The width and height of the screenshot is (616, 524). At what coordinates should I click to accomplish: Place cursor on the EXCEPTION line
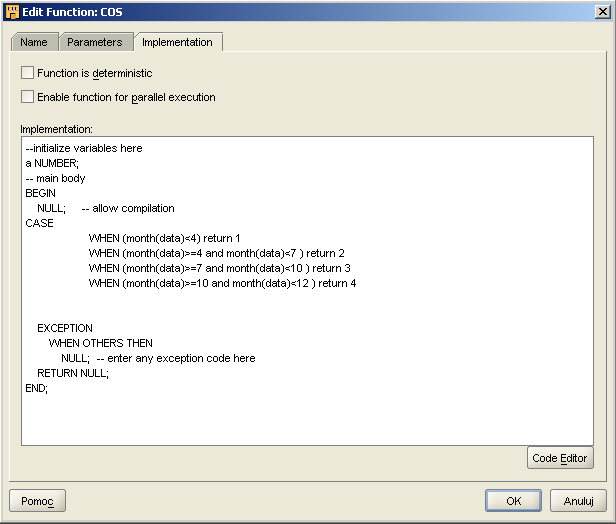(65, 328)
